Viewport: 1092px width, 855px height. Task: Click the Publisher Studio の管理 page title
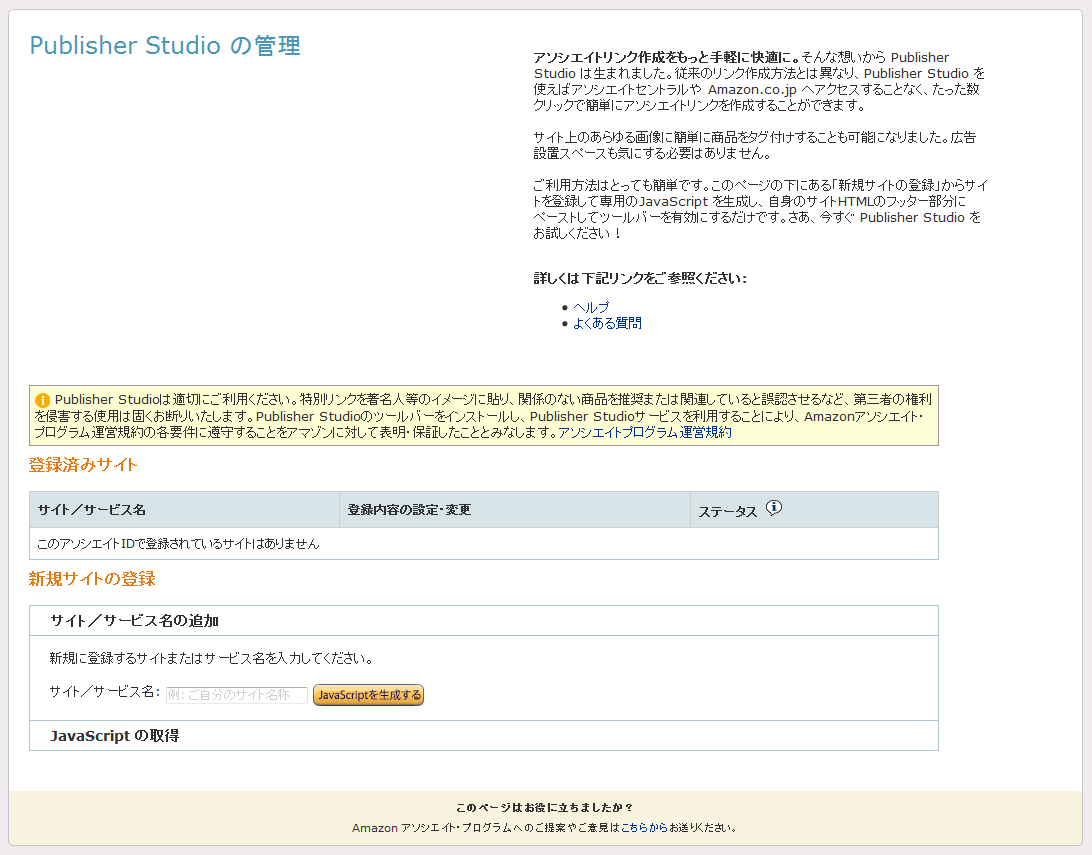coord(165,46)
